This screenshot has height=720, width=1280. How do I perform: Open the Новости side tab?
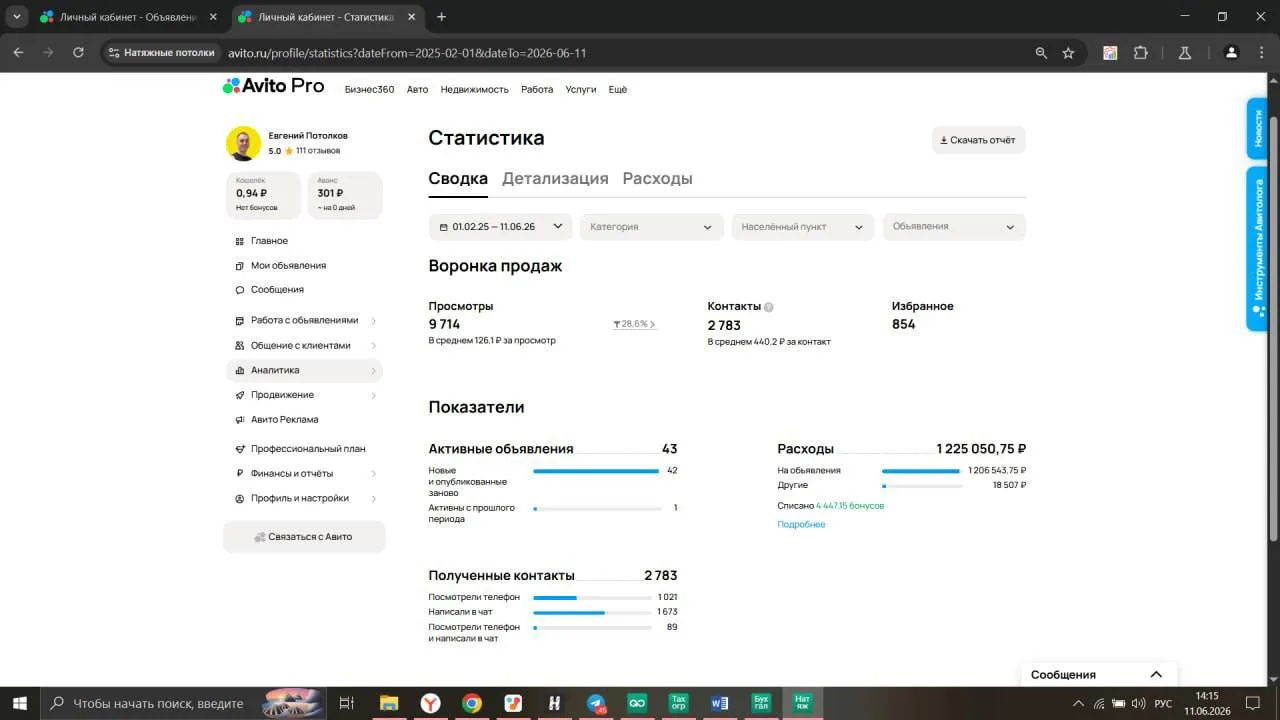(1258, 128)
